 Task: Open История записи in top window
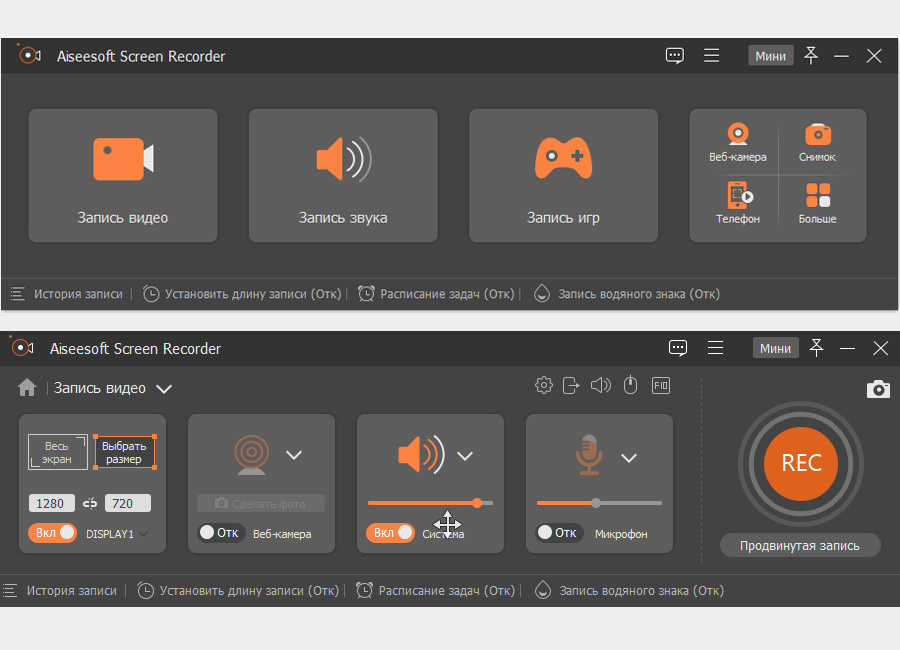tap(68, 294)
